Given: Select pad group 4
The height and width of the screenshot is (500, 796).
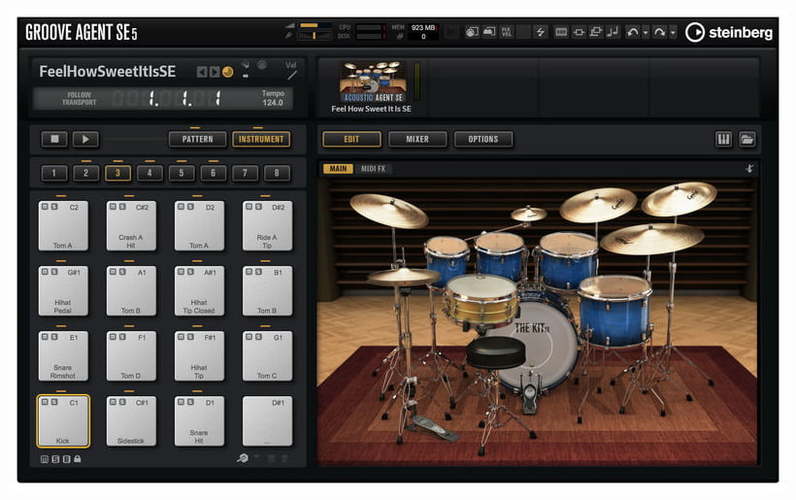Looking at the screenshot, I should tap(149, 173).
